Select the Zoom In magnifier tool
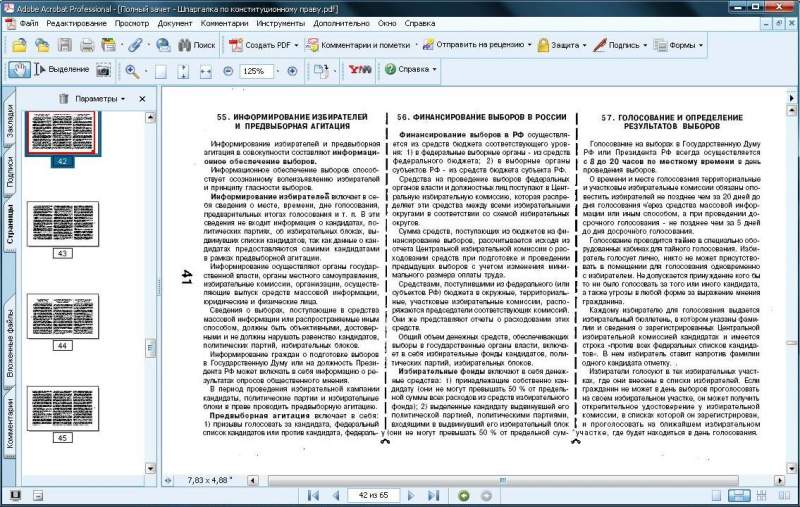The image size is (800, 507). pos(132,71)
